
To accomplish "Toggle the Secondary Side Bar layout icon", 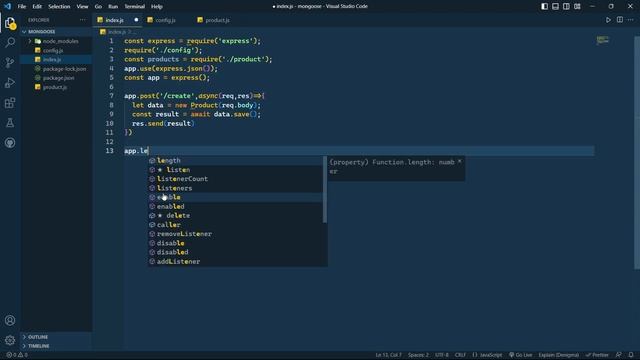I will pyautogui.click(x=566, y=7).
